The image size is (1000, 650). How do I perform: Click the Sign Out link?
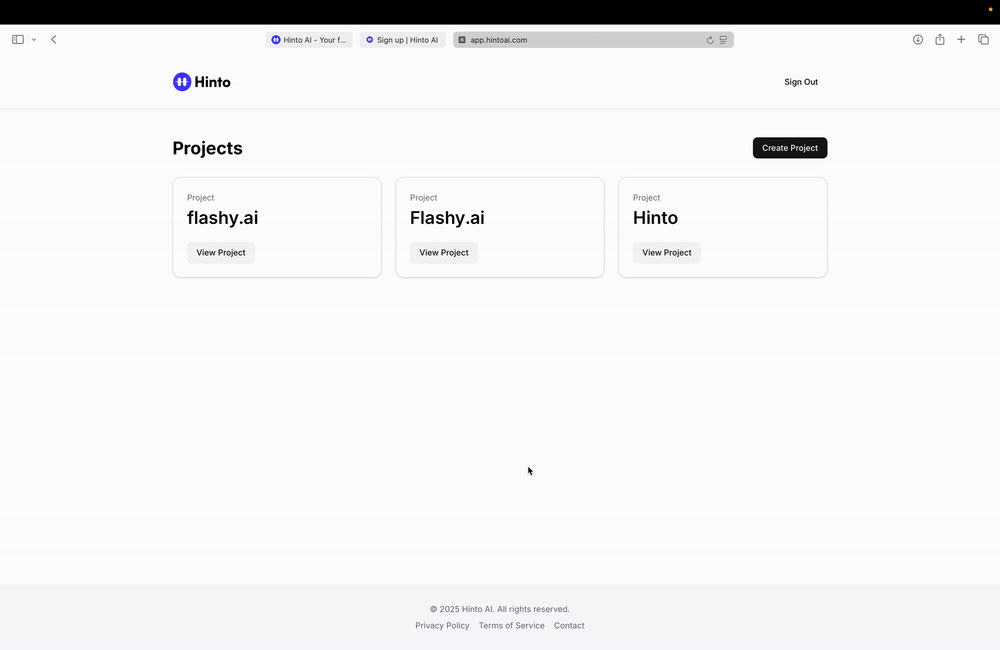click(801, 82)
